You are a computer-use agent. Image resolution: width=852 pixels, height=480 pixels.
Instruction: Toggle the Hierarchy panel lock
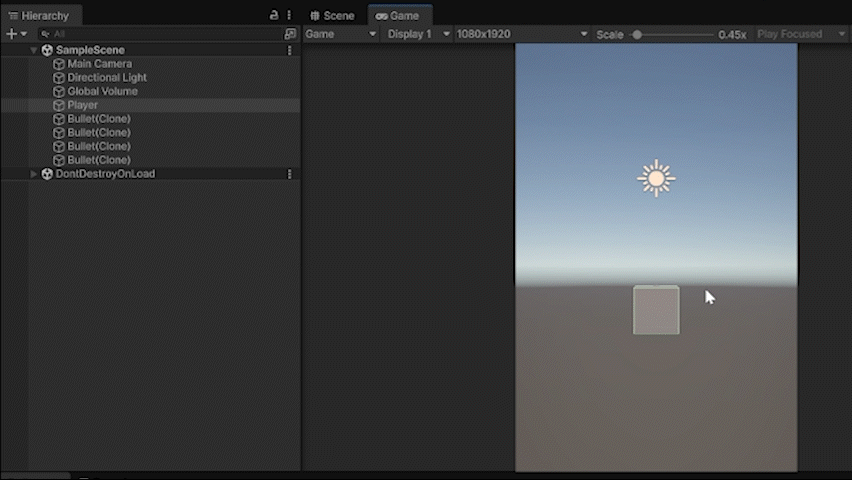click(x=274, y=15)
